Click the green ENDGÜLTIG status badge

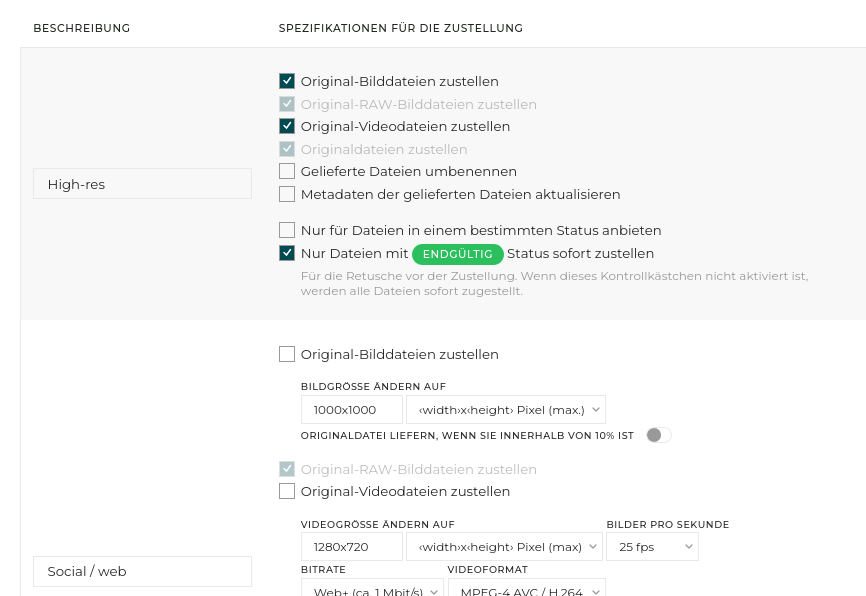(457, 254)
